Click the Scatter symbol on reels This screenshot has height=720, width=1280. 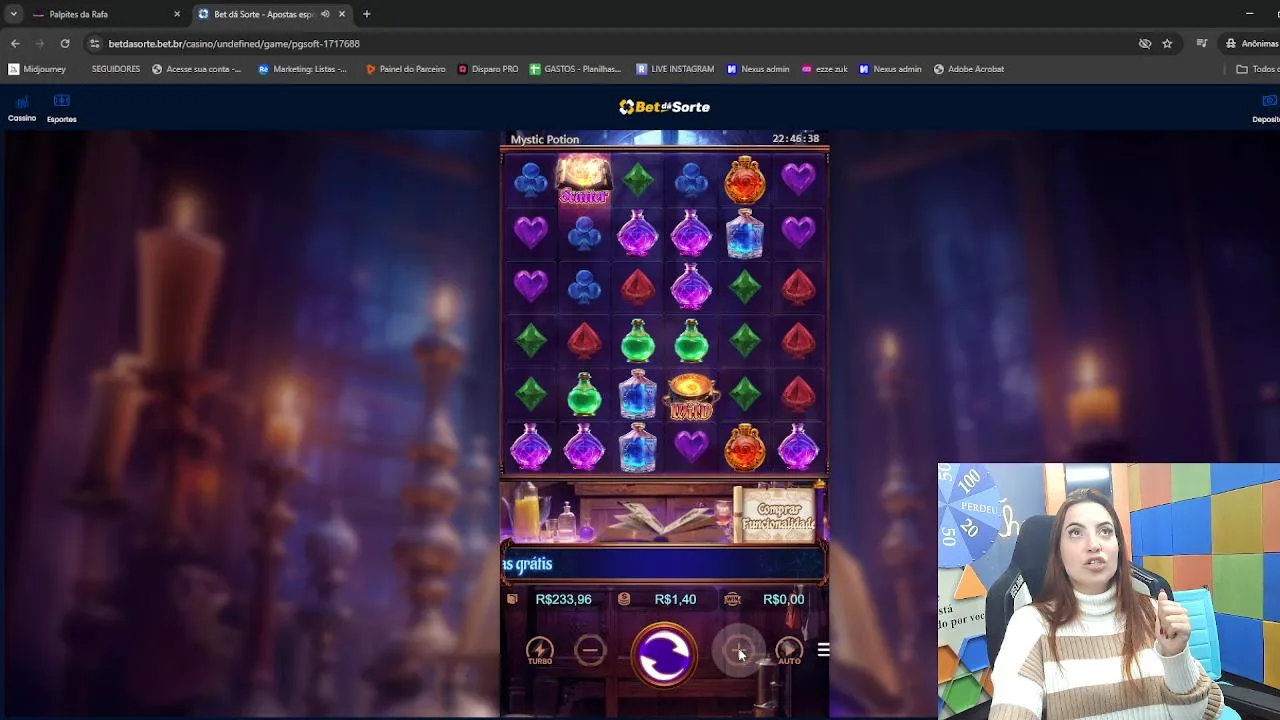584,180
